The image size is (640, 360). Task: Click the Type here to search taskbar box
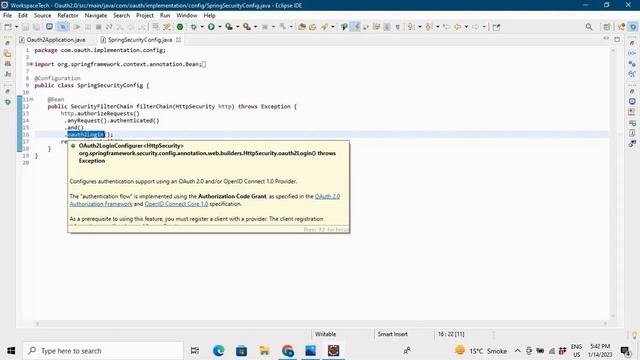103,351
